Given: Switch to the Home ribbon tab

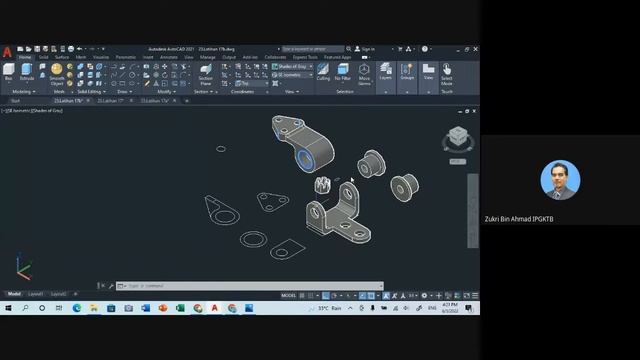Looking at the screenshot, I should point(25,58).
